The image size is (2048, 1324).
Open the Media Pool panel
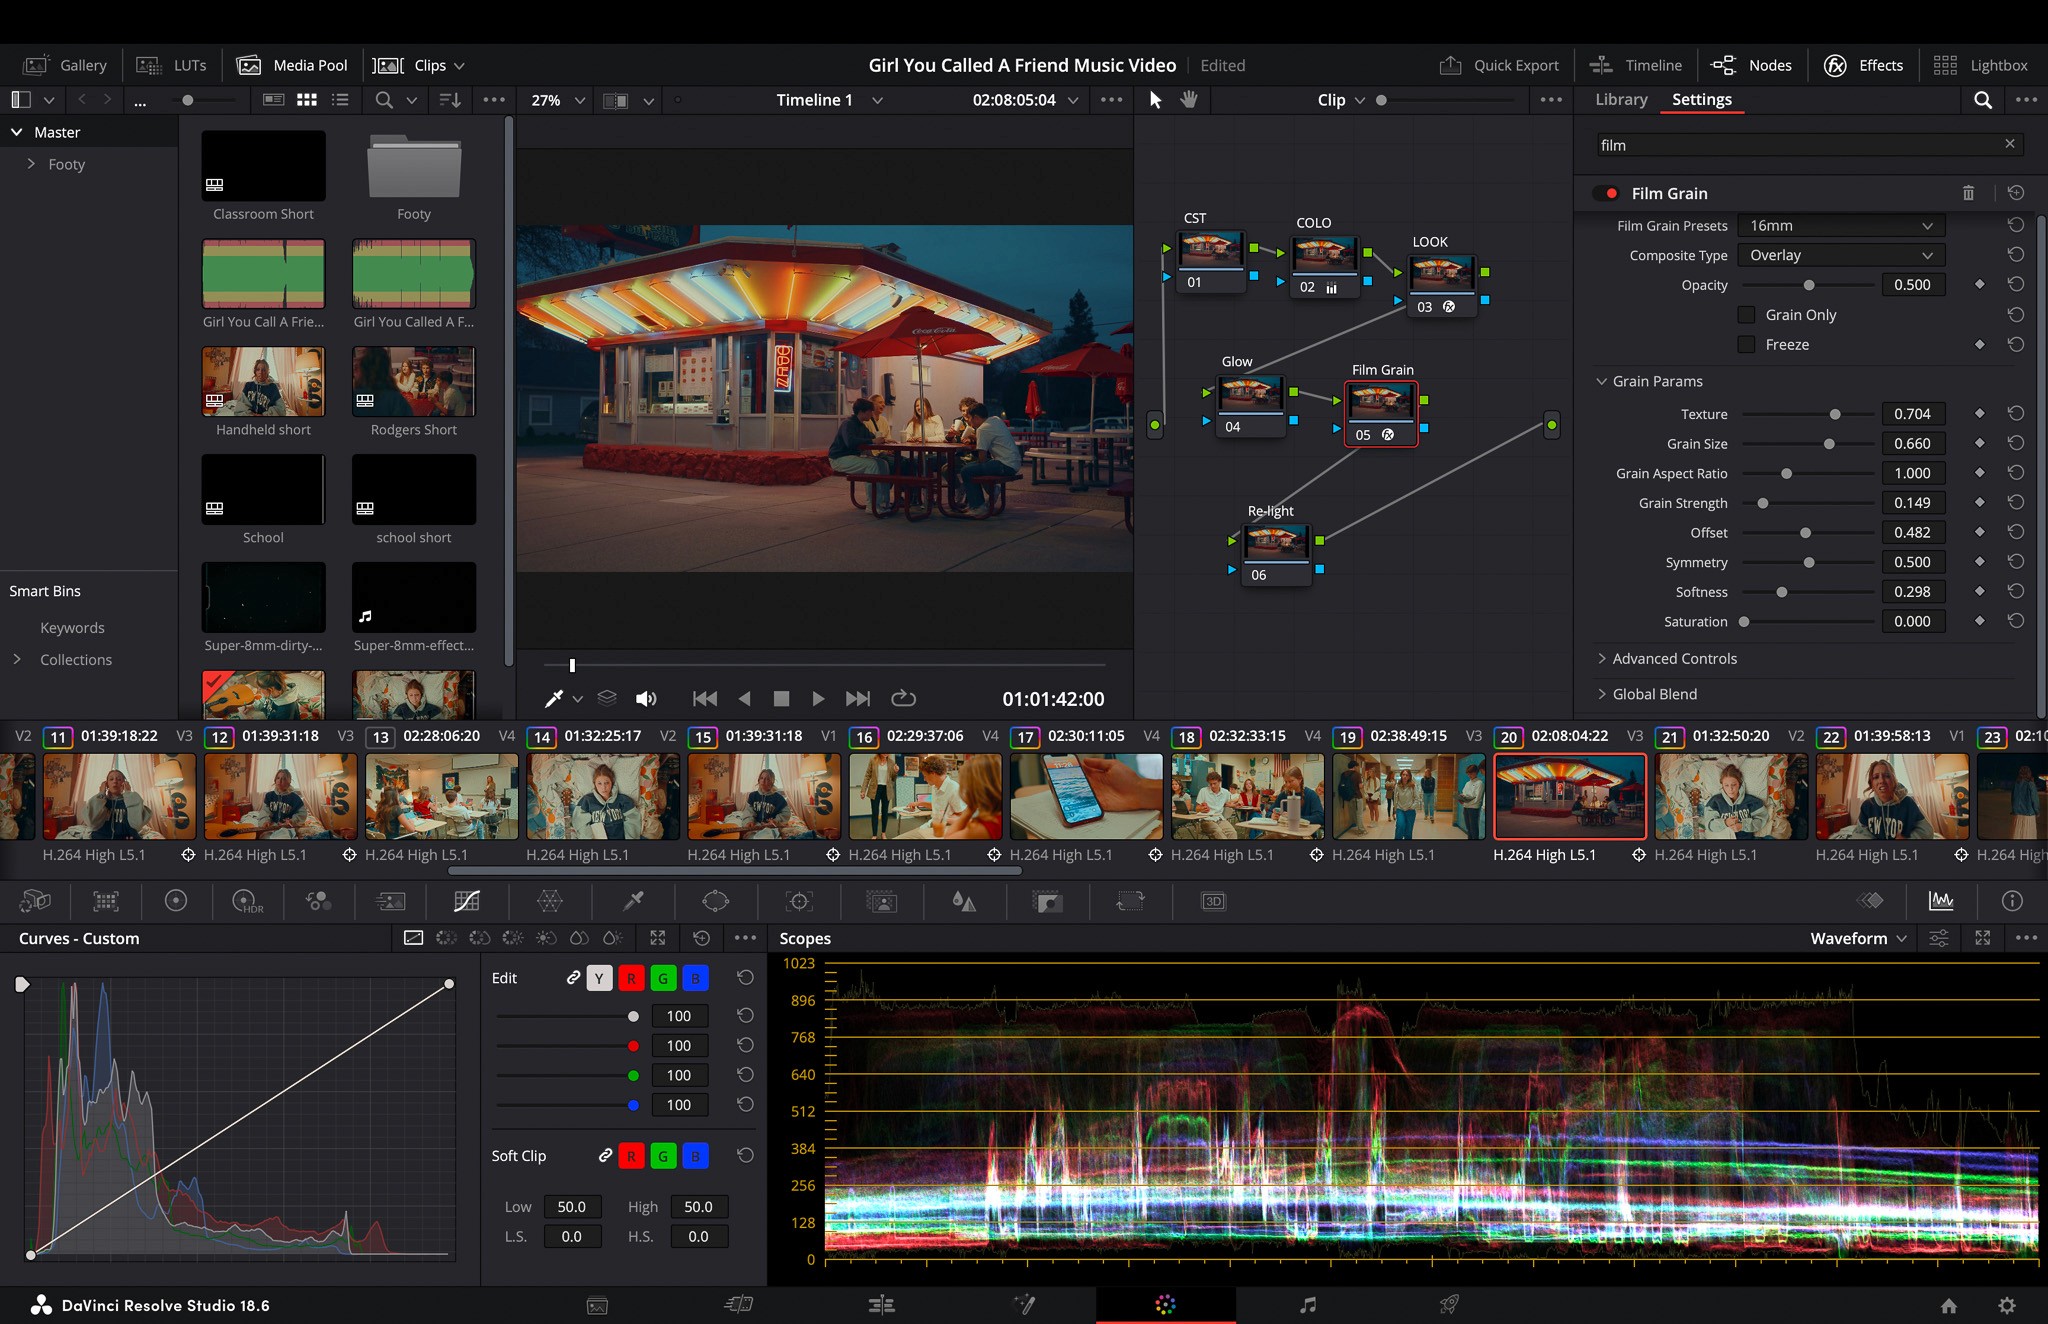pyautogui.click(x=292, y=65)
